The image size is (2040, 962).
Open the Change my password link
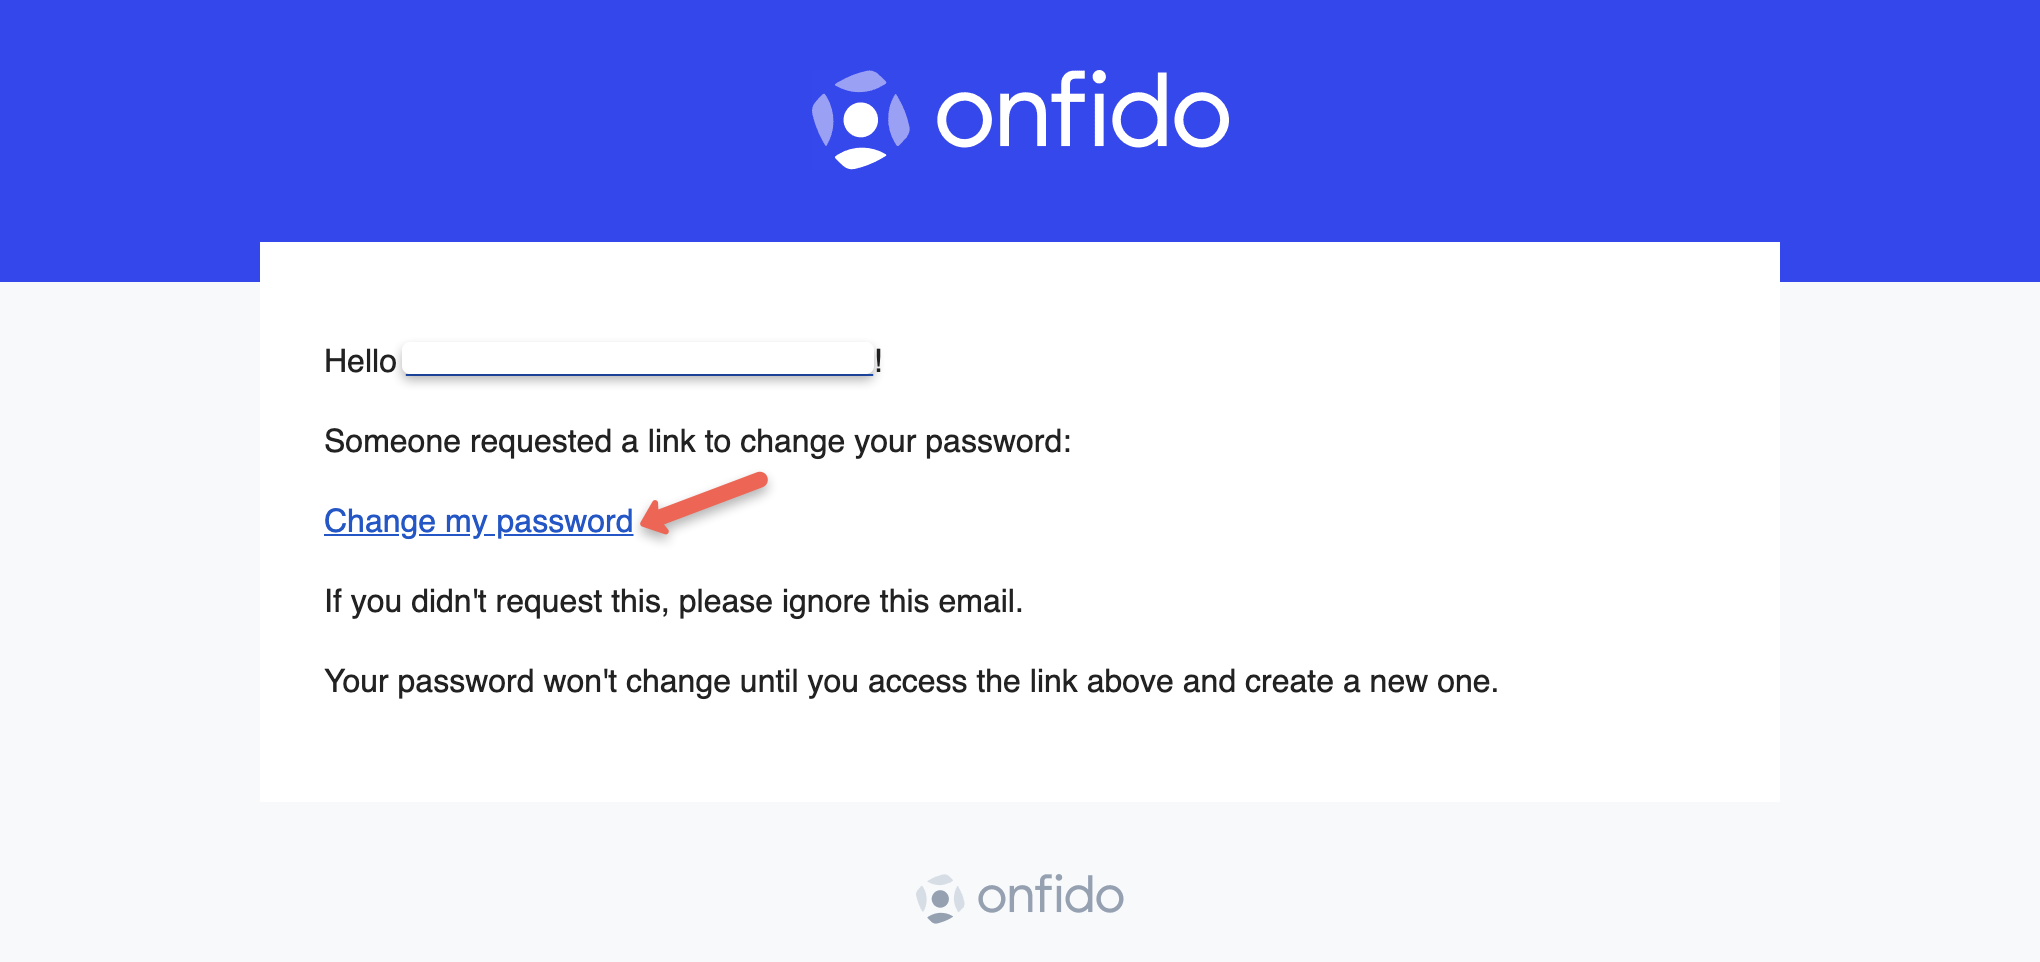point(476,521)
